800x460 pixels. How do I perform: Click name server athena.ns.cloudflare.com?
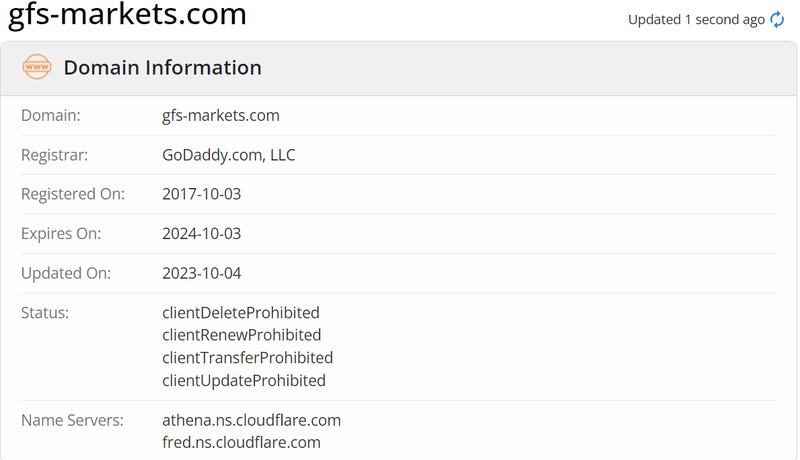pyautogui.click(x=252, y=420)
